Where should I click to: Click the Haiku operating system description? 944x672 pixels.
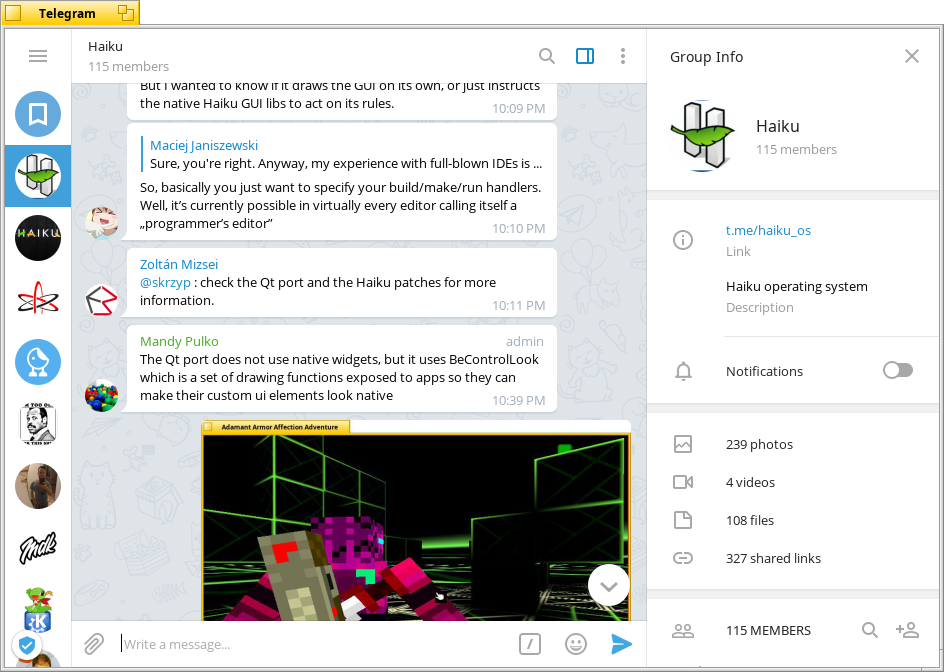[x=796, y=287]
